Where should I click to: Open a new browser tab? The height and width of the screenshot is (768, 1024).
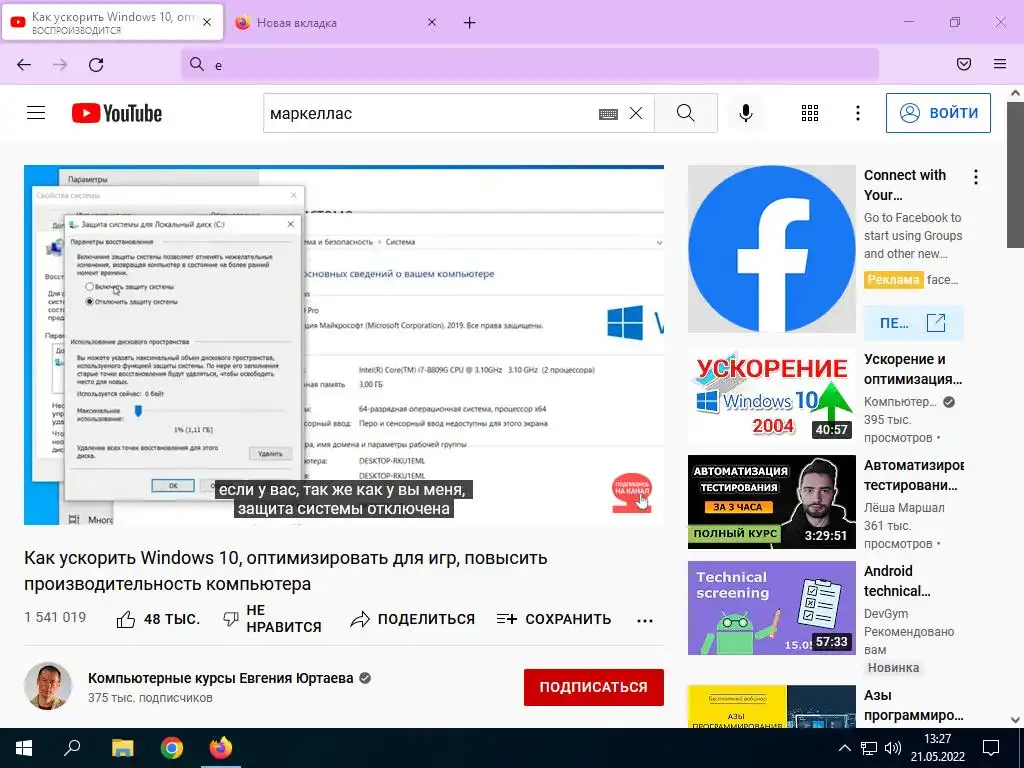[x=470, y=23]
